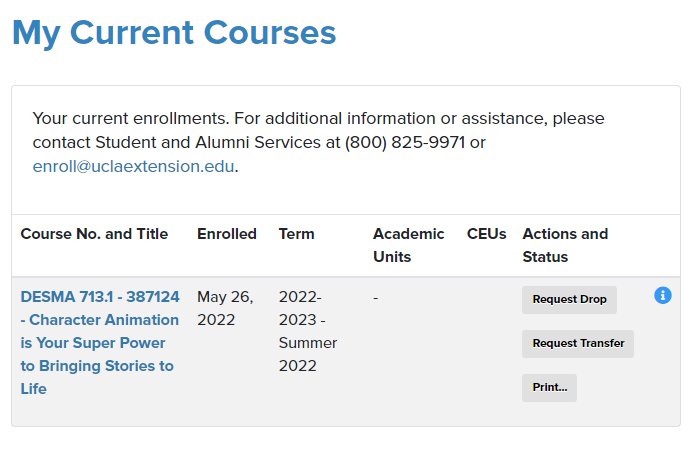Click the CEUs column header
Image resolution: width=695 pixels, height=461 pixels.
pos(486,234)
